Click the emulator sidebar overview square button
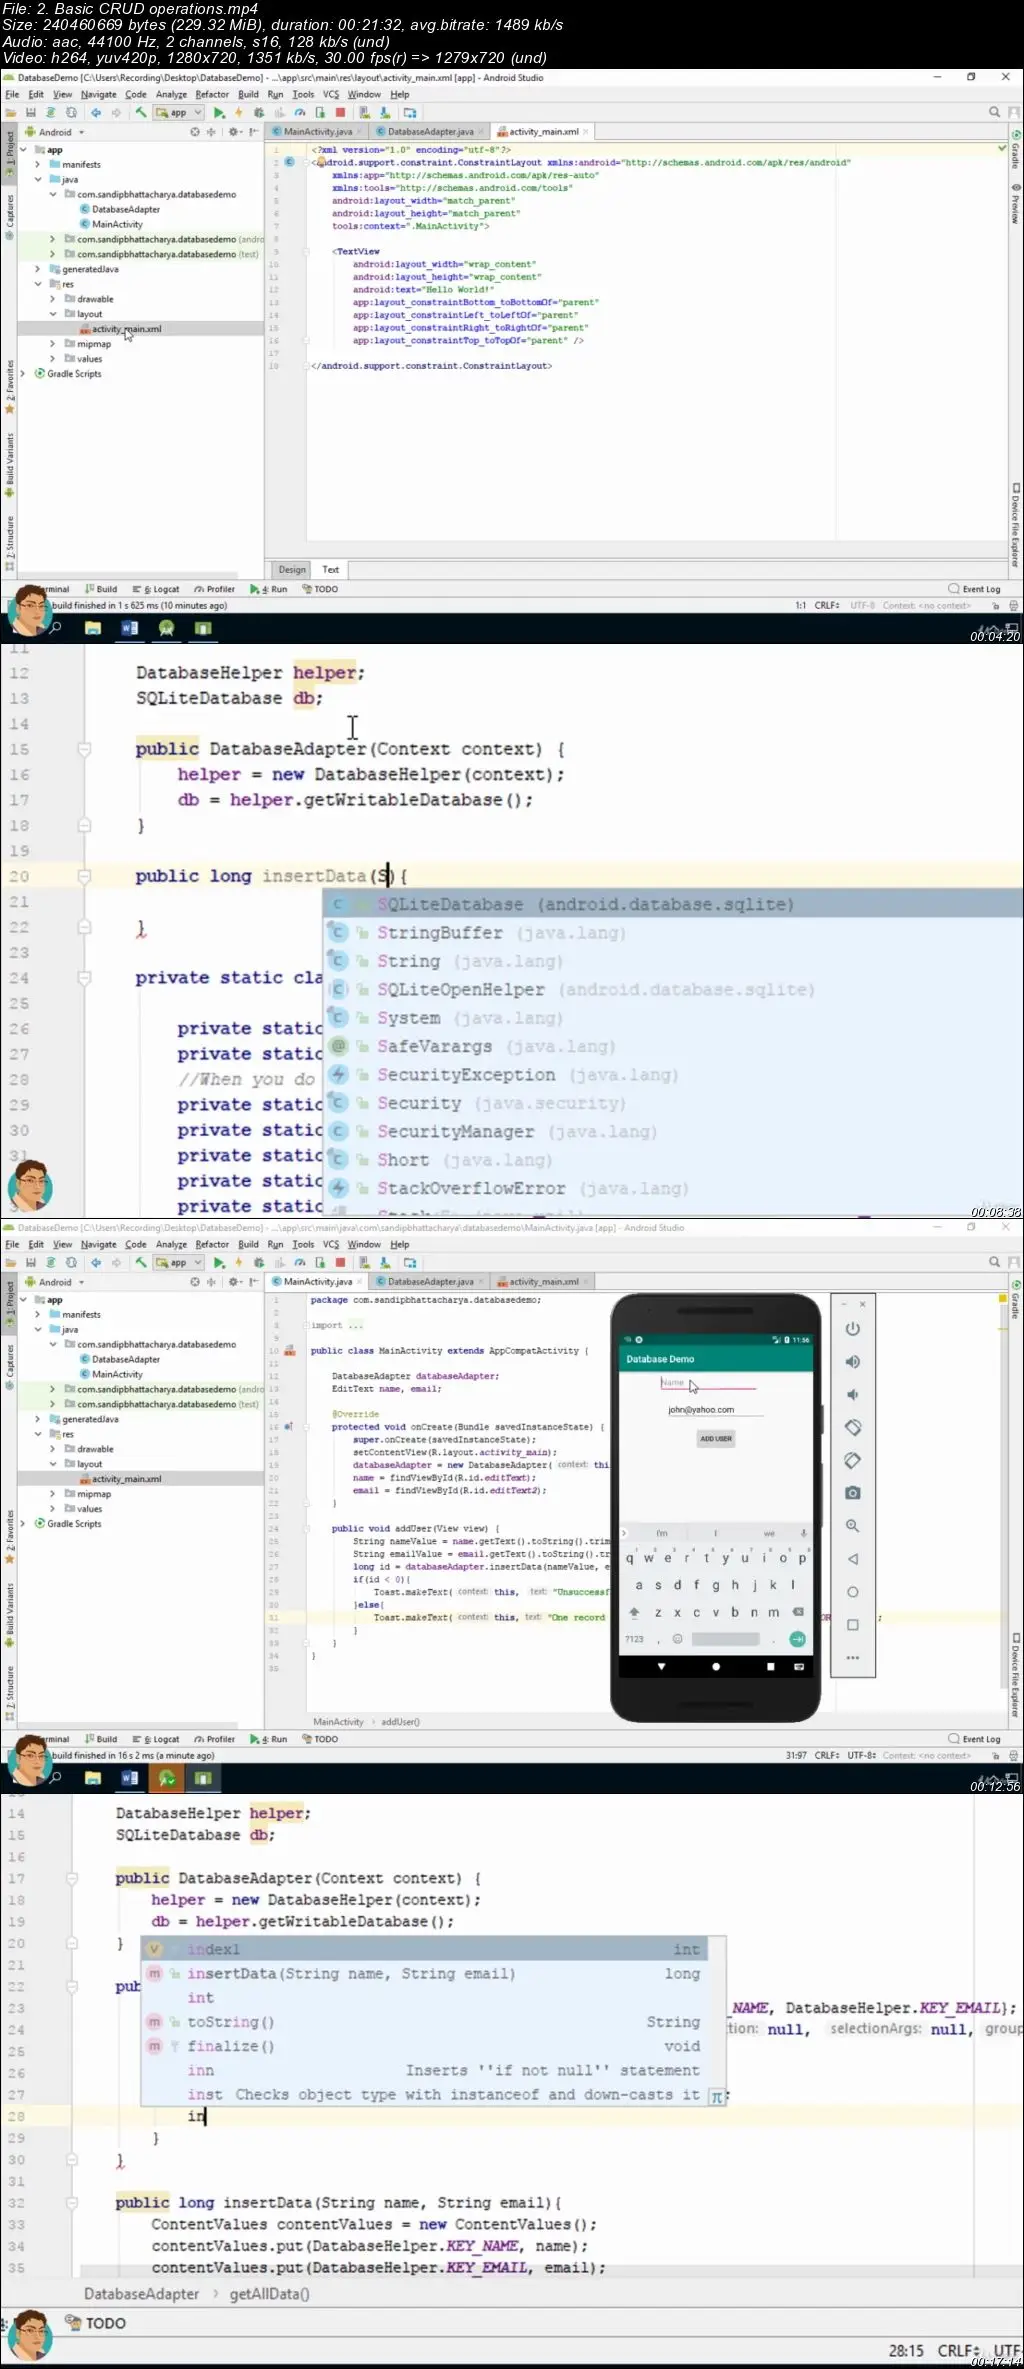This screenshot has height=2369, width=1024. click(852, 1625)
